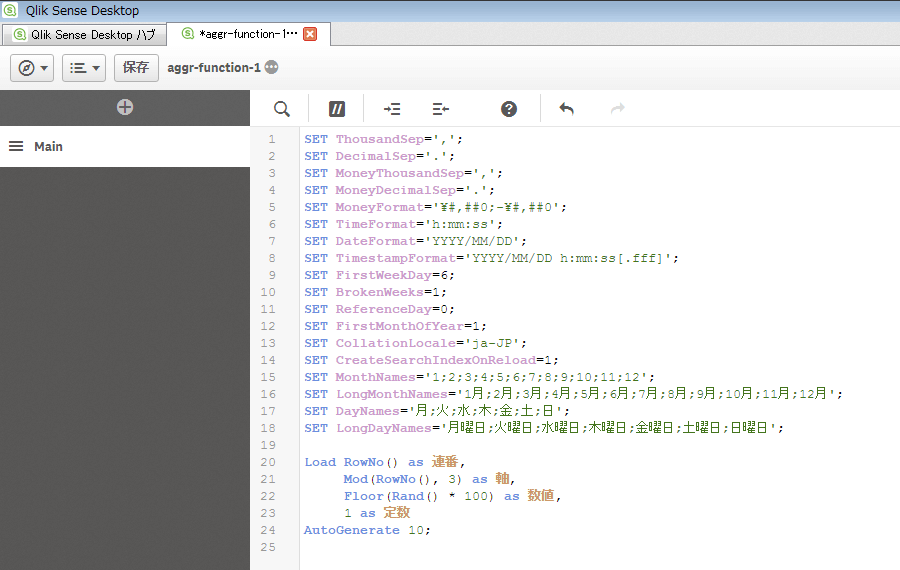Add a new script section
Viewport: 900px width, 570px height.
point(124,107)
